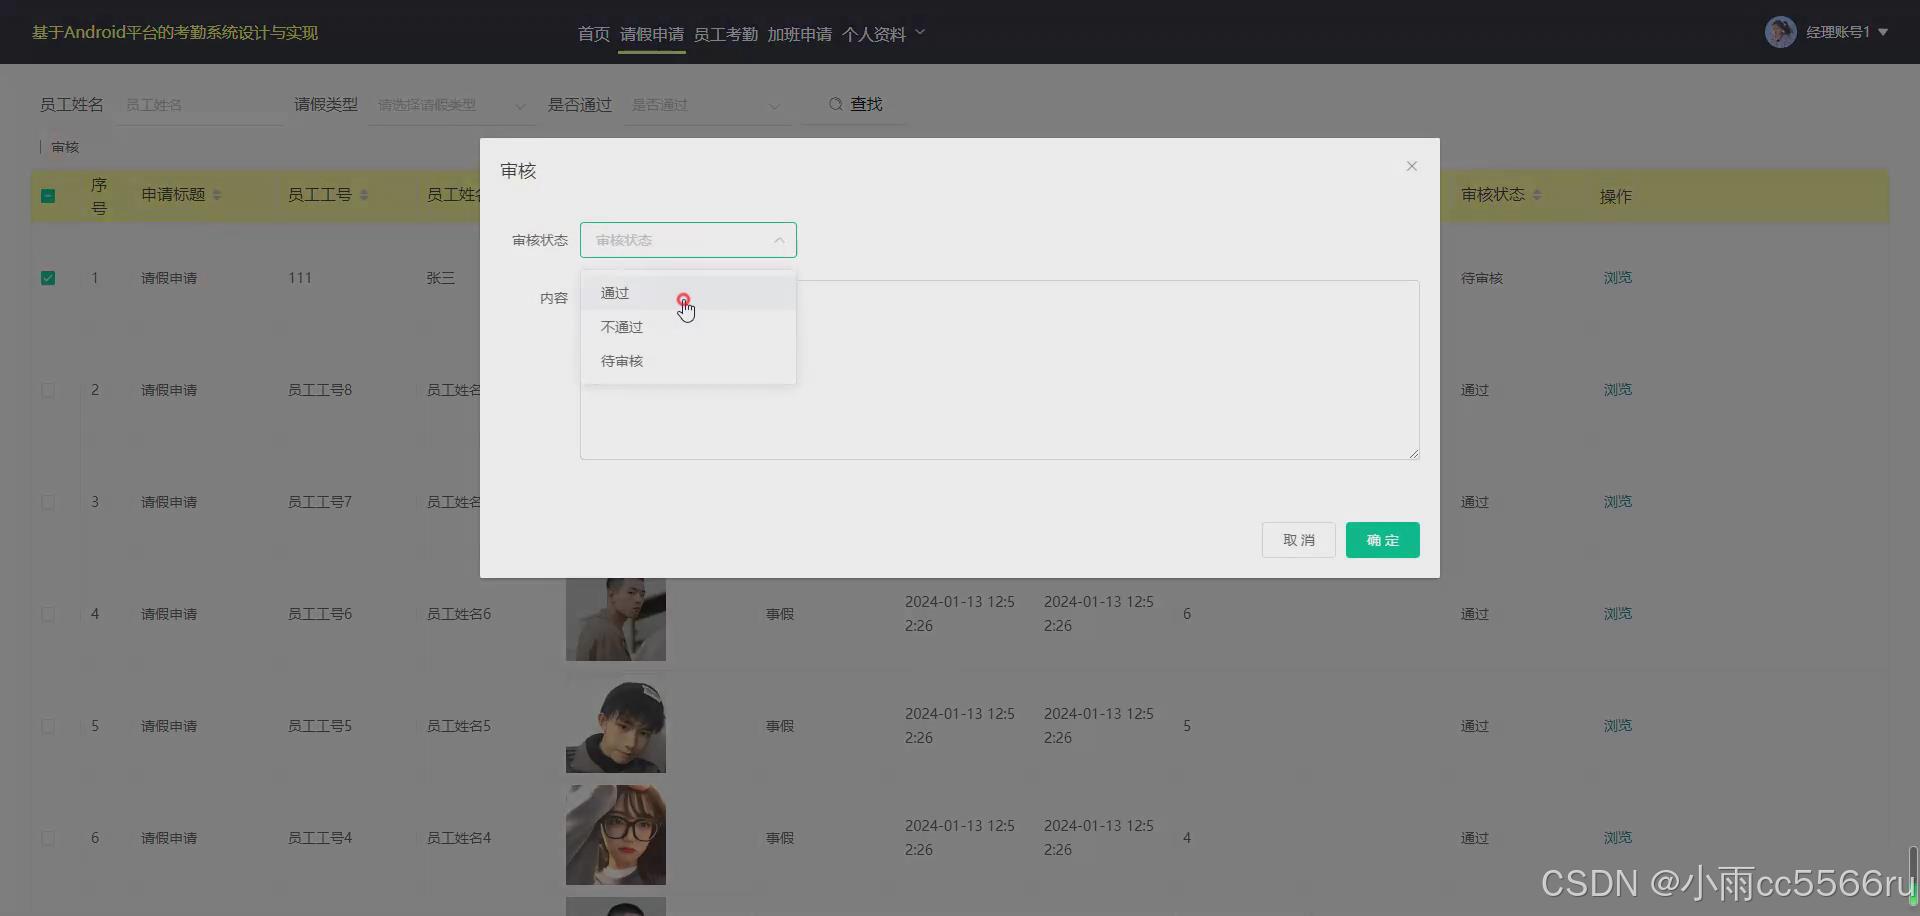
Task: Click the magnifier icon beside 查找
Action: point(836,104)
